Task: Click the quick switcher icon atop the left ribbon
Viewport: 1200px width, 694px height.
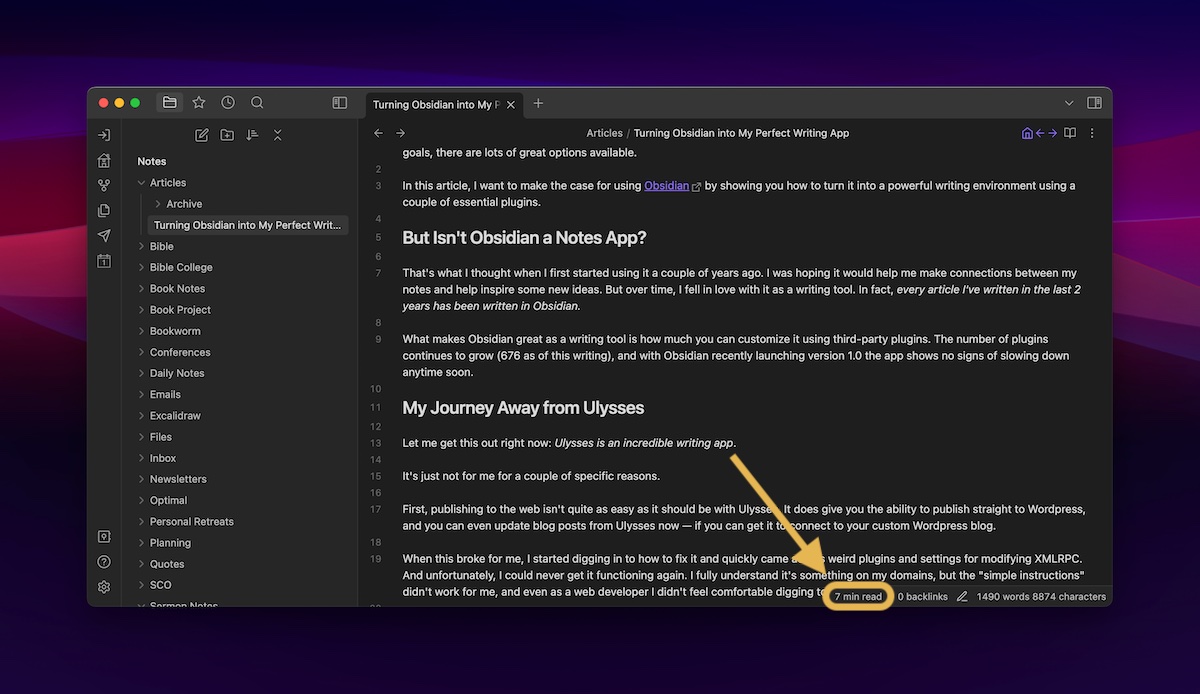Action: pyautogui.click(x=104, y=135)
